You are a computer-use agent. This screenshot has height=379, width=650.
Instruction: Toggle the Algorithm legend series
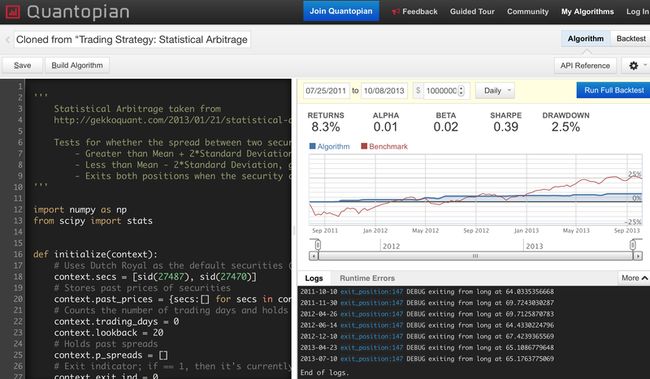330,146
